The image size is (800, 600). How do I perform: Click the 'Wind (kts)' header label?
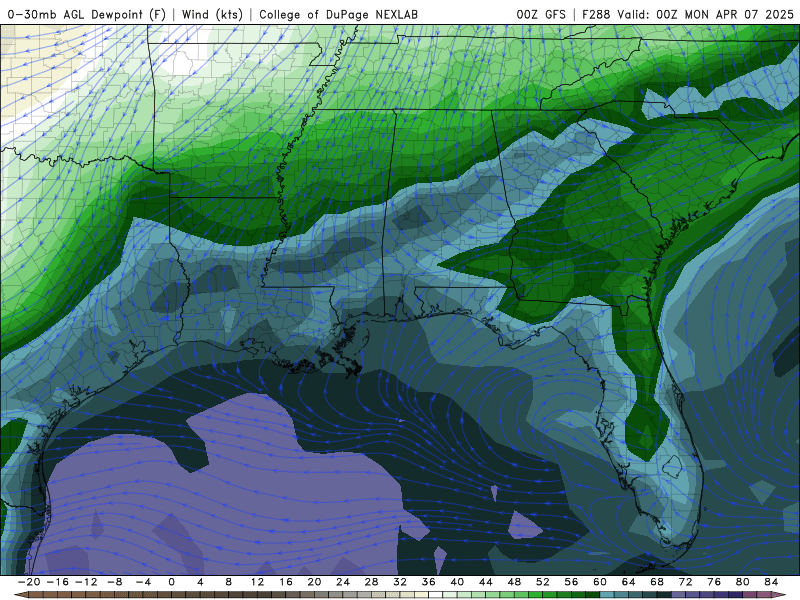212,14
